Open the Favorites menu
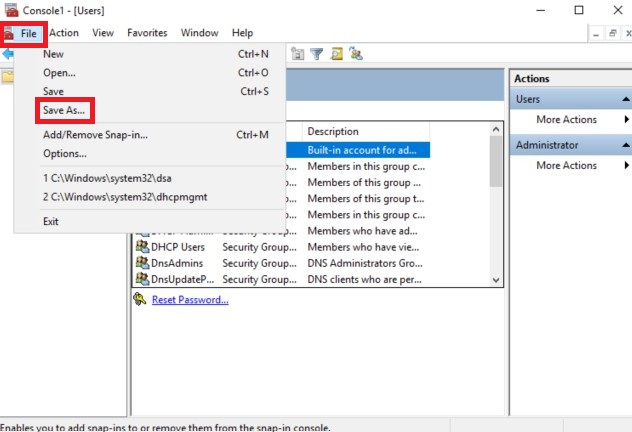 click(x=147, y=33)
